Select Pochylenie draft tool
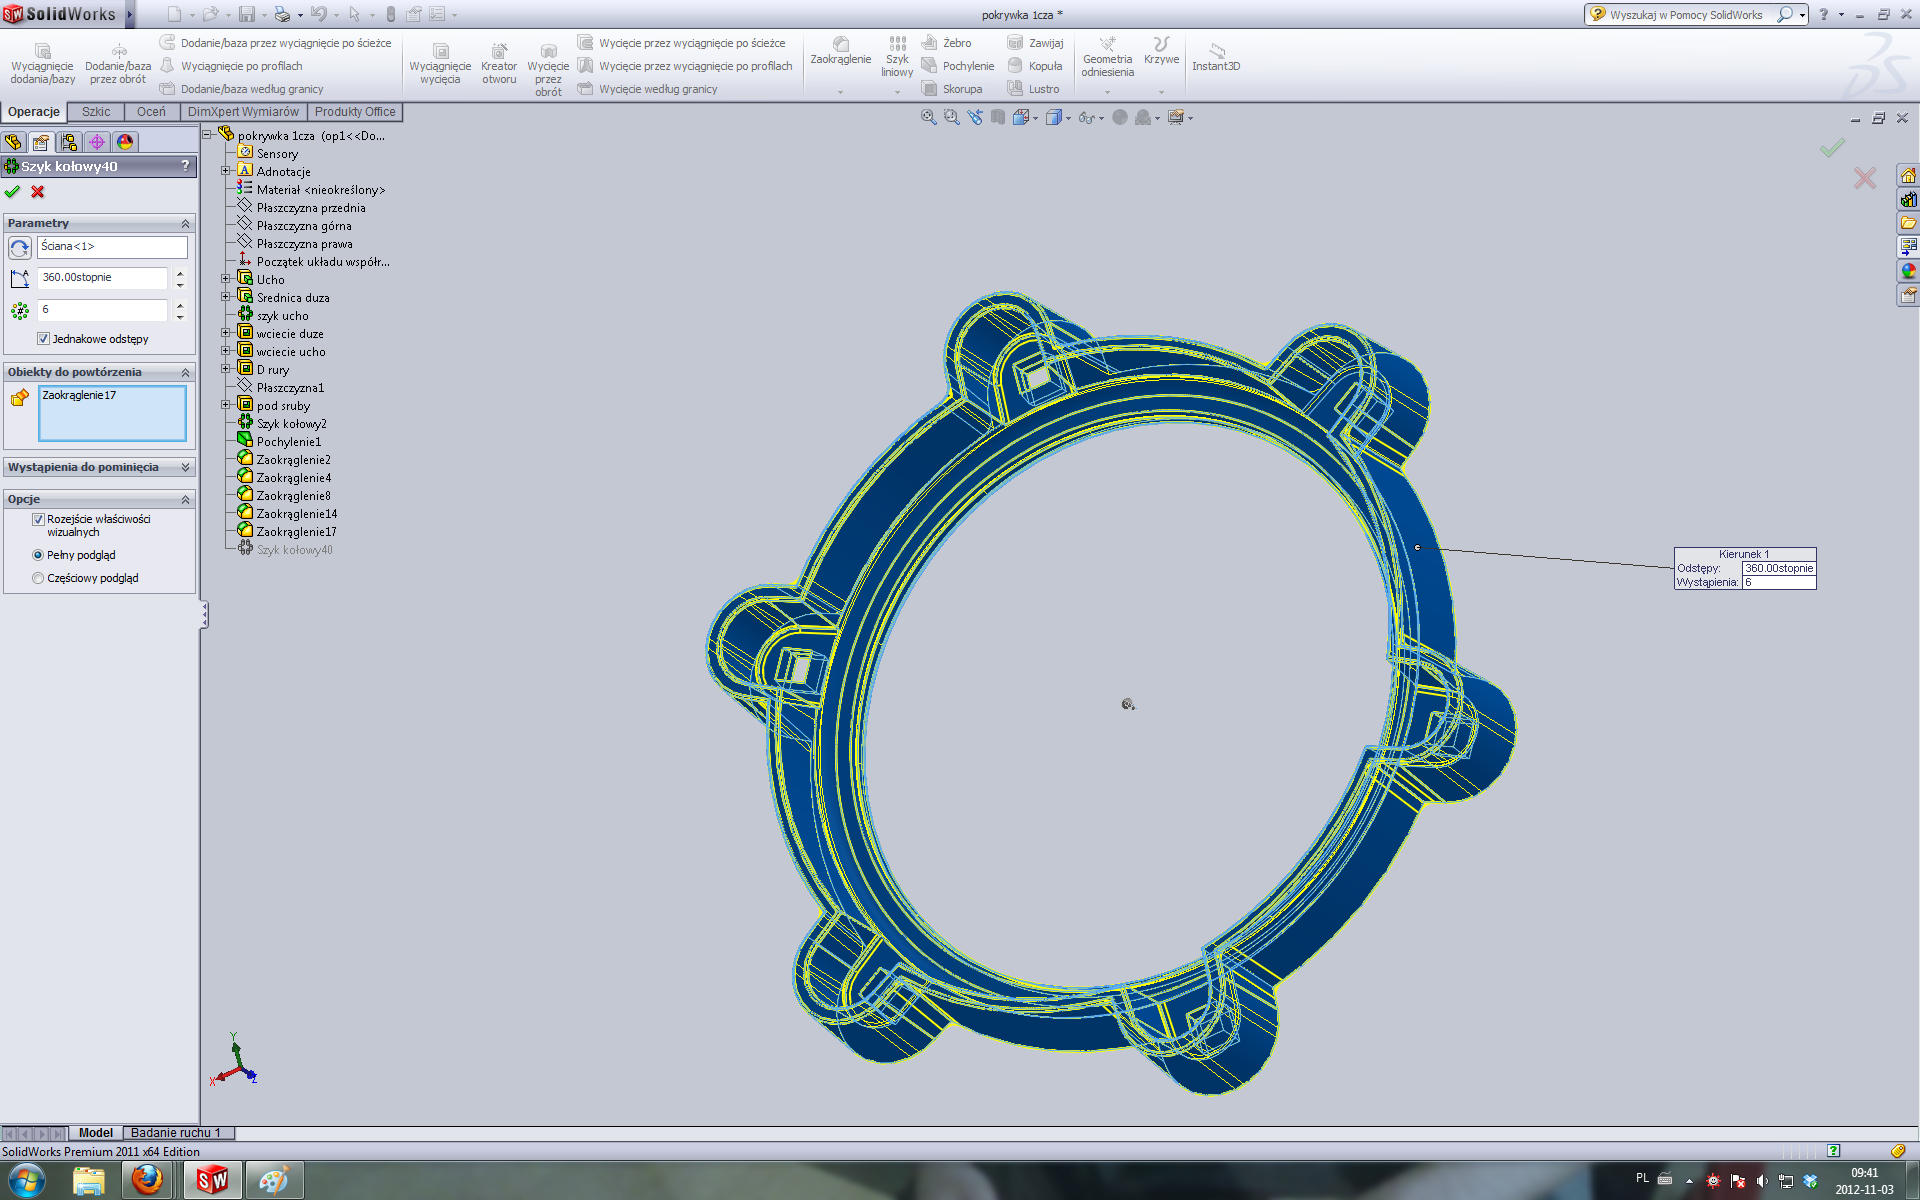 (957, 66)
